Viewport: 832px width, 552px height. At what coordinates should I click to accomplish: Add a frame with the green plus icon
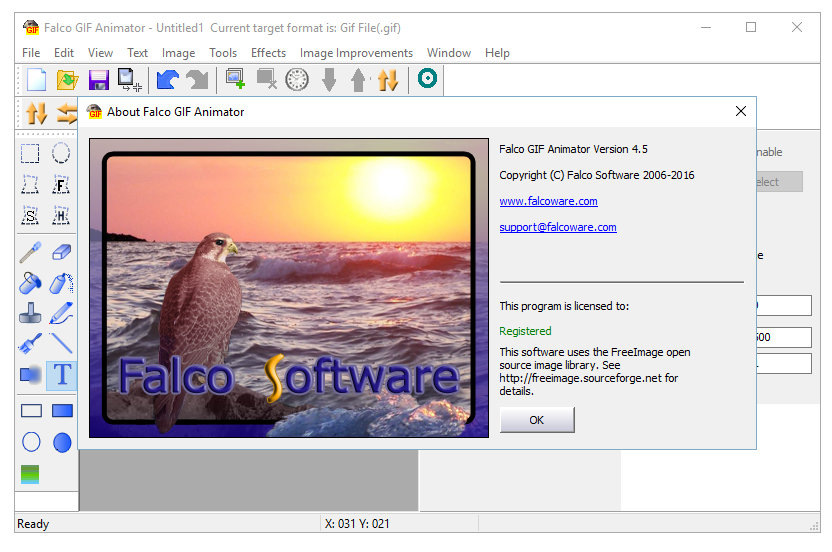(236, 79)
